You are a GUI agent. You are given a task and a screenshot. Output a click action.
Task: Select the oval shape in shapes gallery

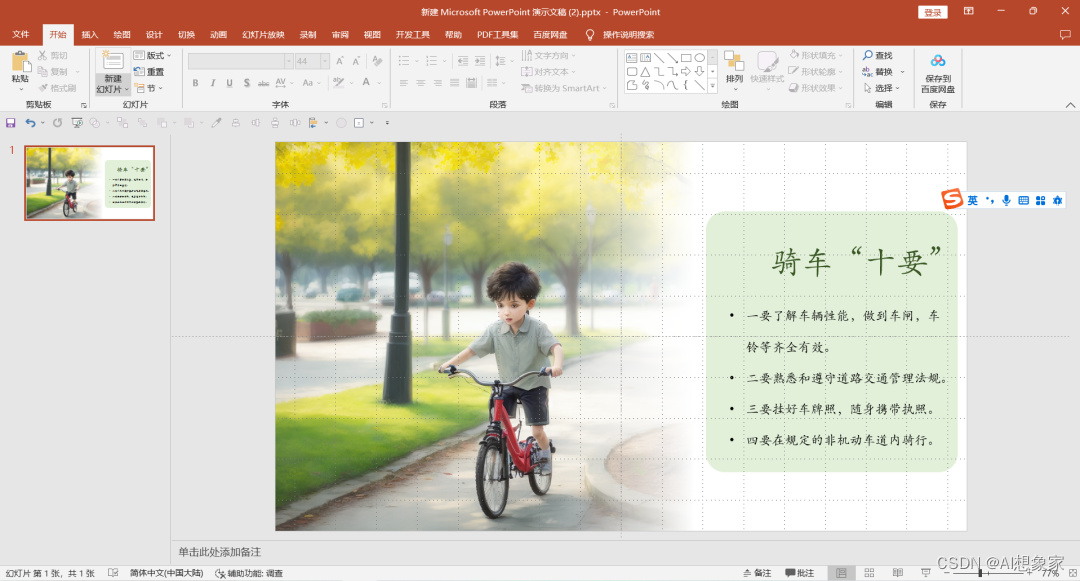pos(700,58)
